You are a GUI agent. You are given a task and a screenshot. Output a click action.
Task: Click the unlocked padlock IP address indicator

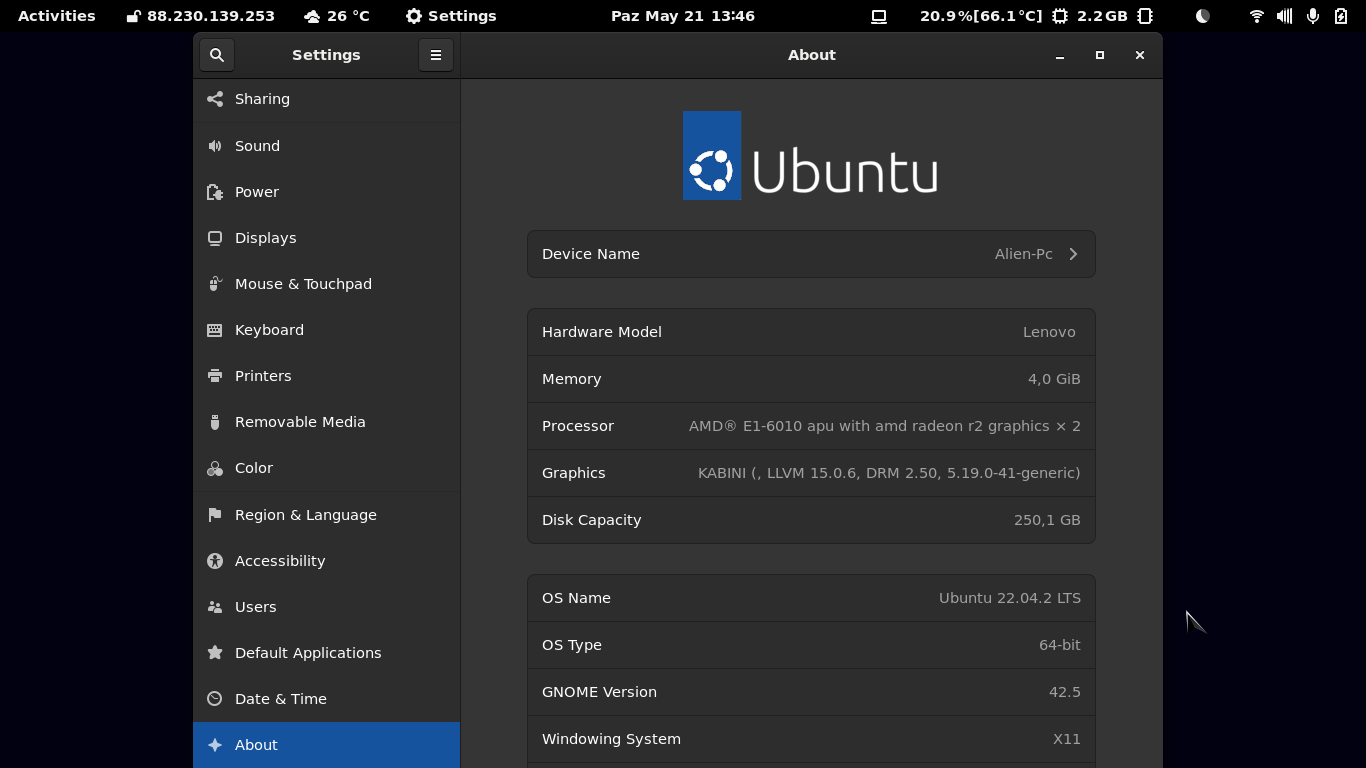[x=201, y=16]
